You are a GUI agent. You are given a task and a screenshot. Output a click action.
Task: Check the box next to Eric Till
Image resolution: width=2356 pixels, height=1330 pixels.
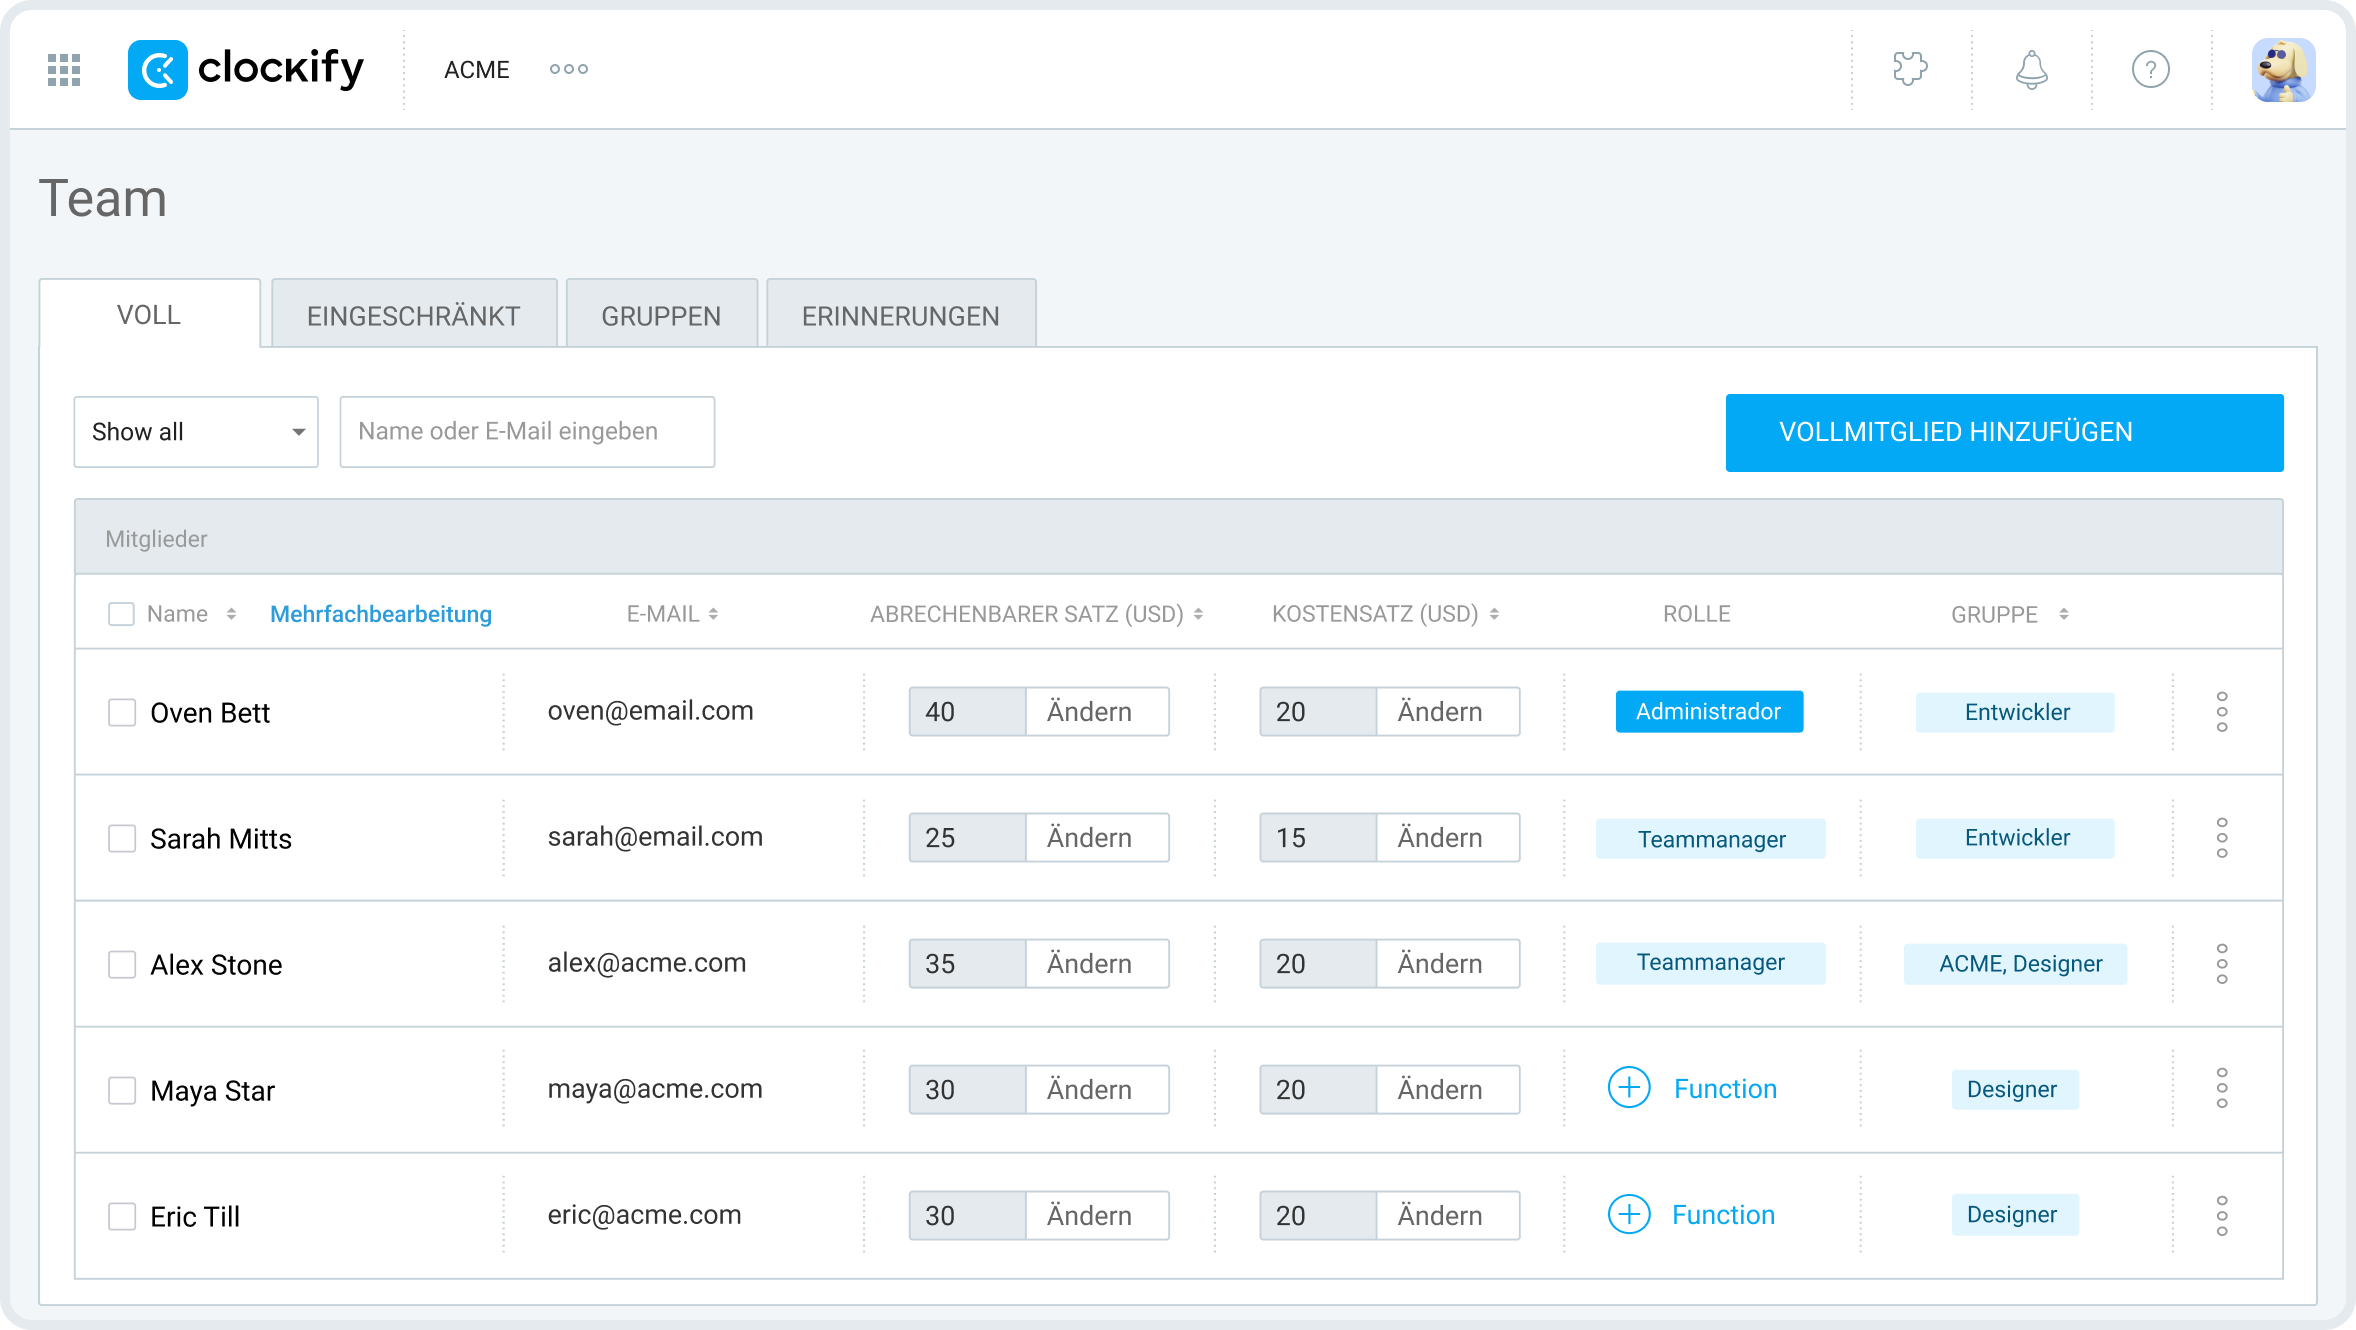point(122,1216)
